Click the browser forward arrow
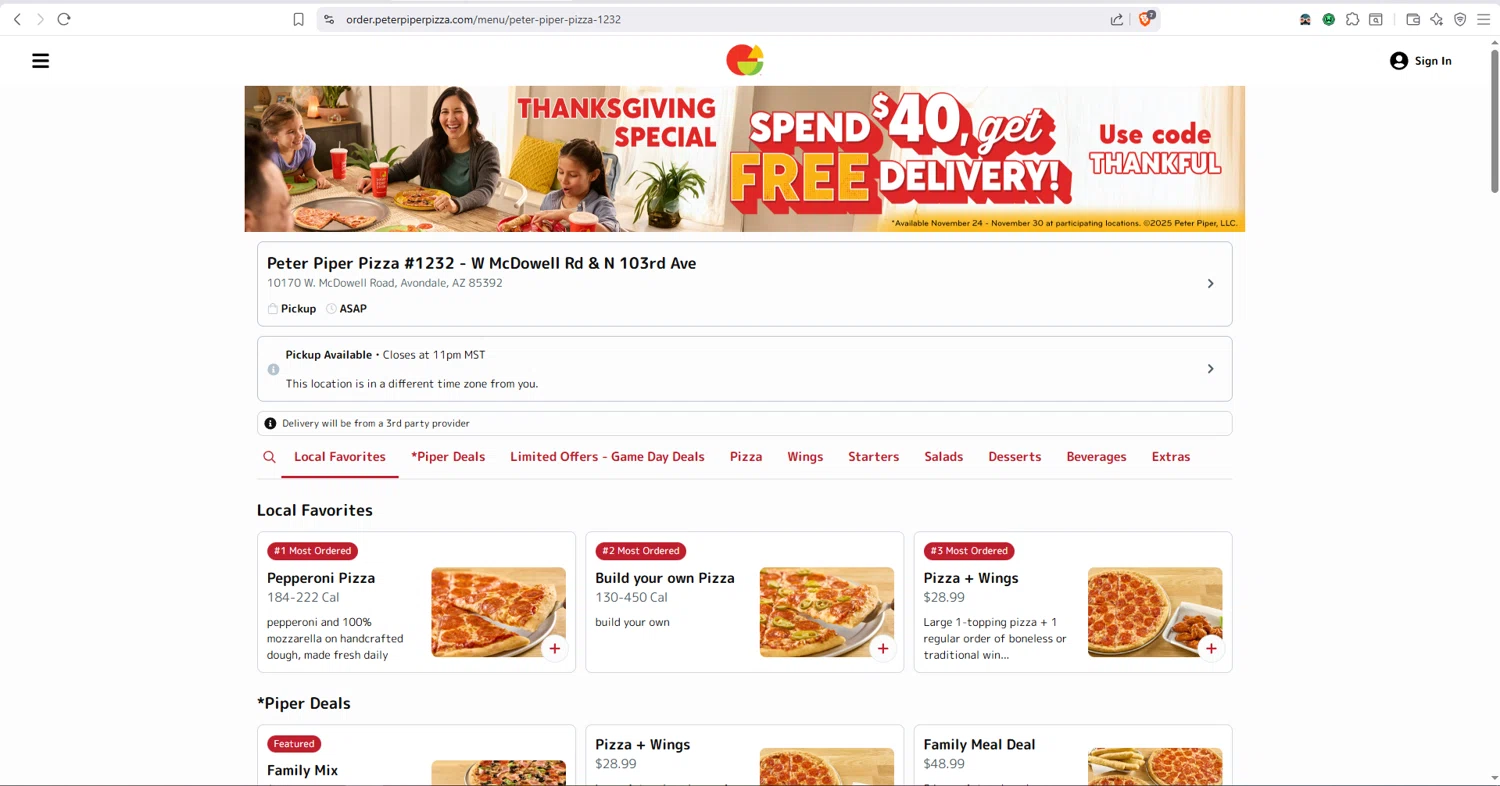The image size is (1500, 786). pos(40,19)
